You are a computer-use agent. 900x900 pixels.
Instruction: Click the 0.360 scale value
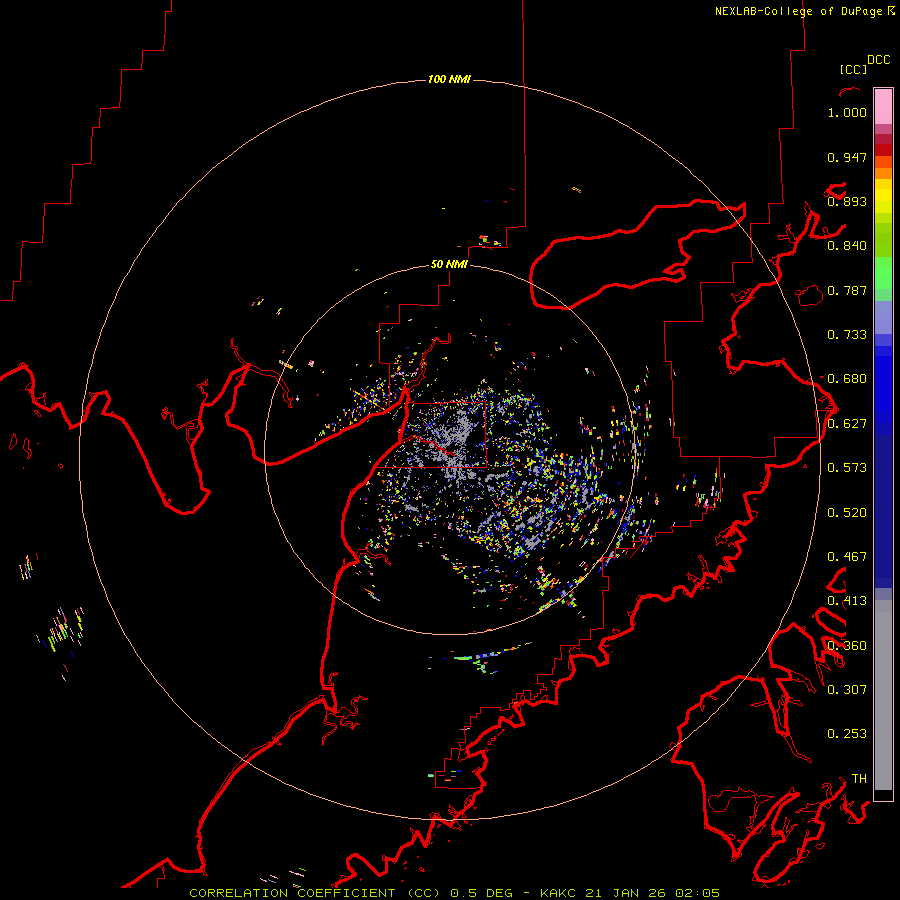tap(847, 646)
